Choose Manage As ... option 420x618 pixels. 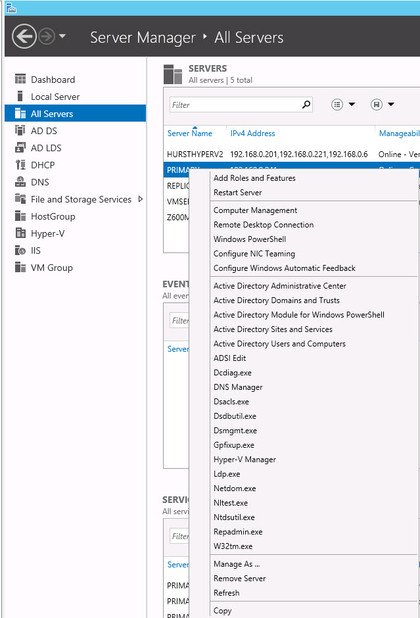pyautogui.click(x=236, y=564)
